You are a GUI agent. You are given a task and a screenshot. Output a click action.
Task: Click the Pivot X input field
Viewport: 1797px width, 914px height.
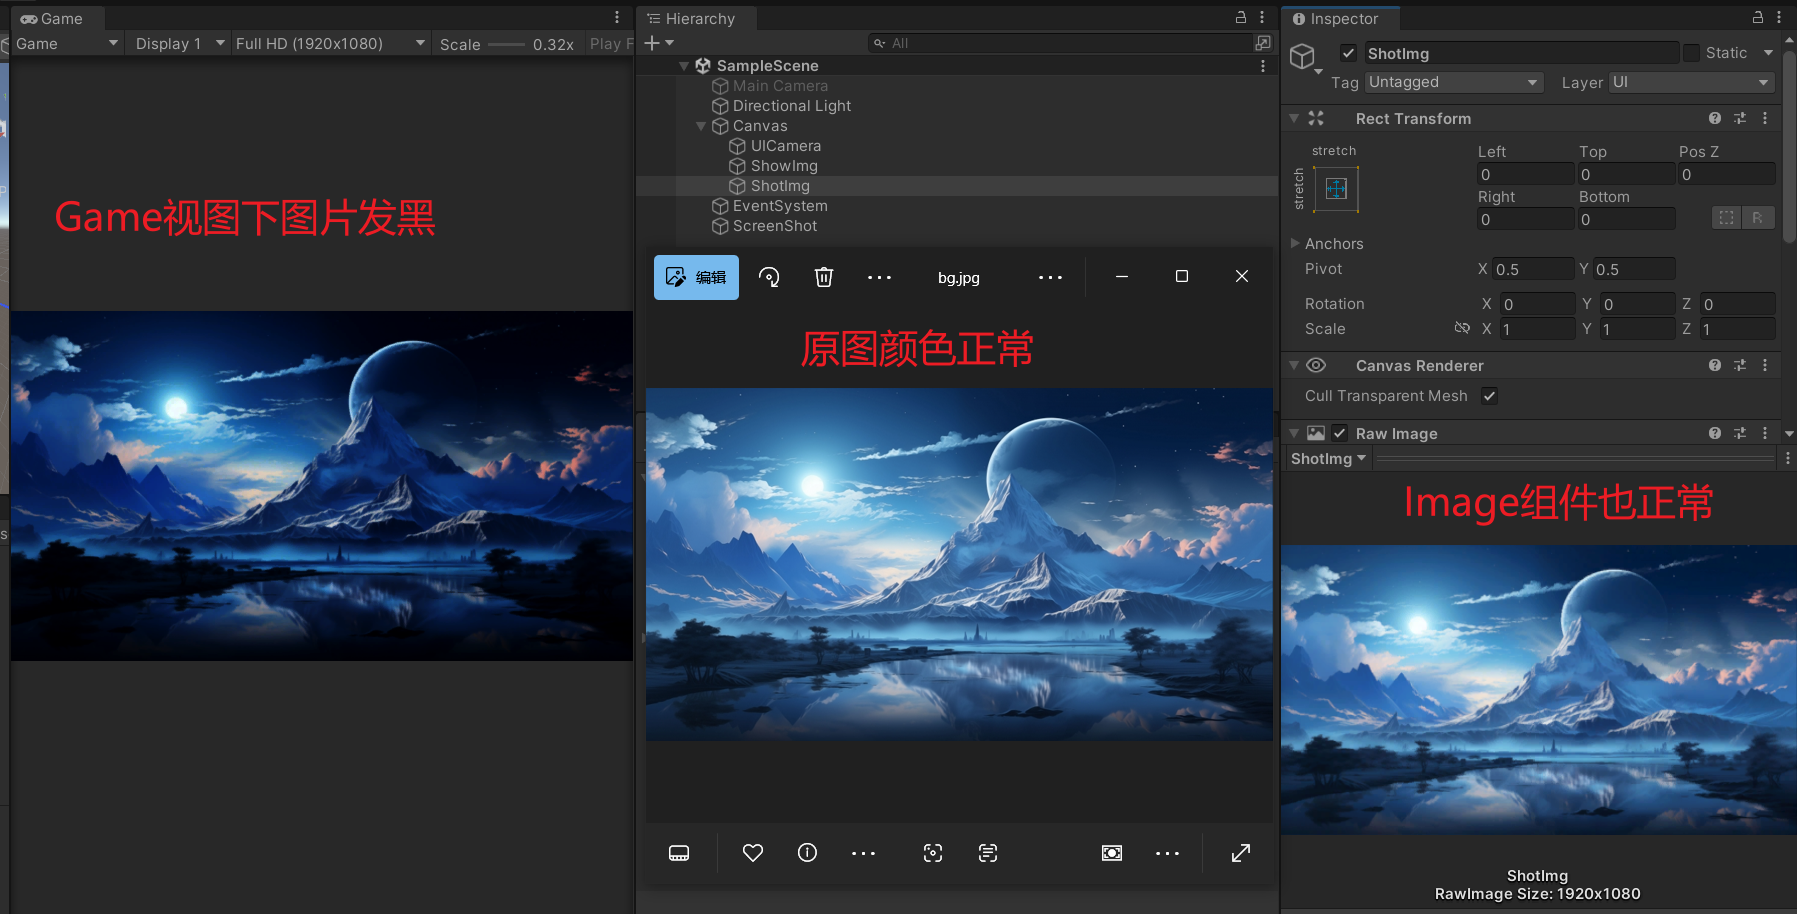point(1532,269)
